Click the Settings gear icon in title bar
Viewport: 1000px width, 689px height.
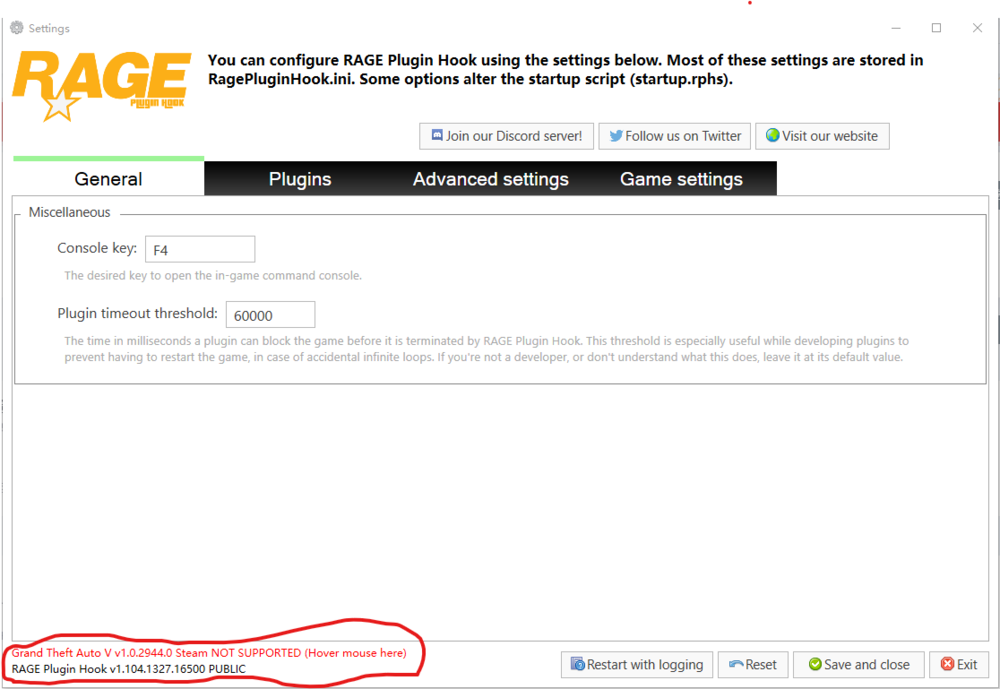[x=17, y=28]
